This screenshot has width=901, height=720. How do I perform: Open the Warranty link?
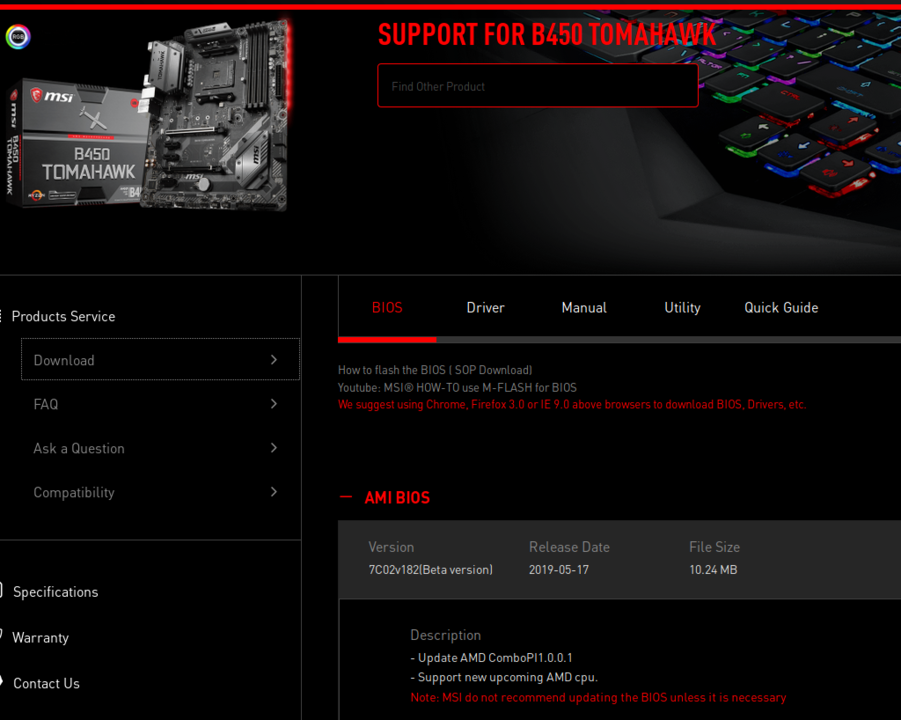pyautogui.click(x=40, y=638)
